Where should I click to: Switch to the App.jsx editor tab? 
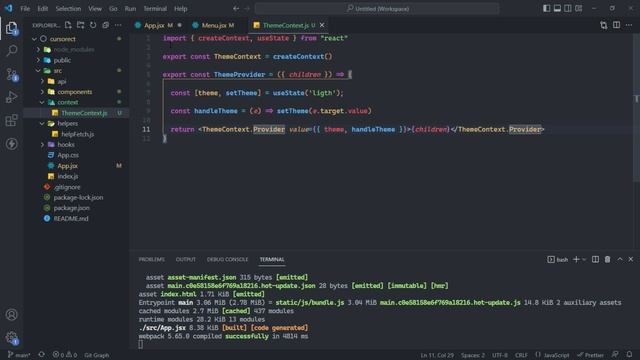click(x=158, y=25)
